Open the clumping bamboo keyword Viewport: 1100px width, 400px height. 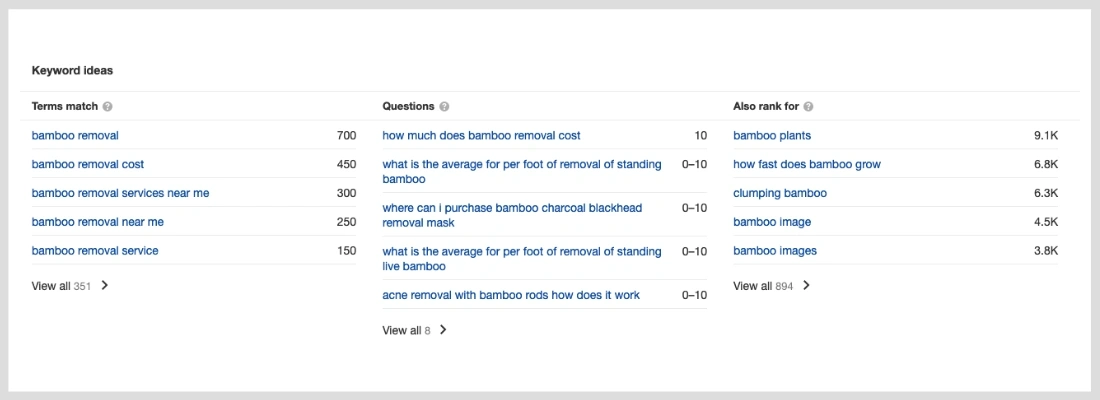[780, 193]
